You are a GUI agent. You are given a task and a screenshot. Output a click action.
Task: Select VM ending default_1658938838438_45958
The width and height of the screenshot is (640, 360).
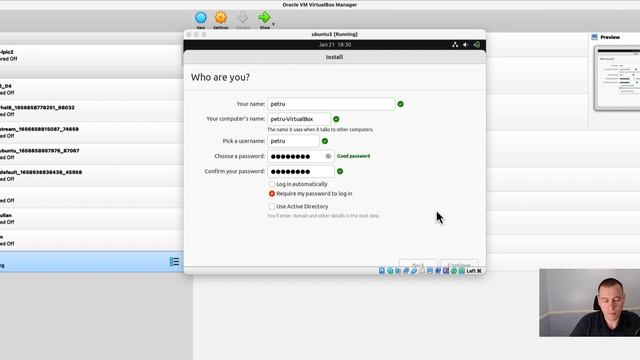point(91,176)
